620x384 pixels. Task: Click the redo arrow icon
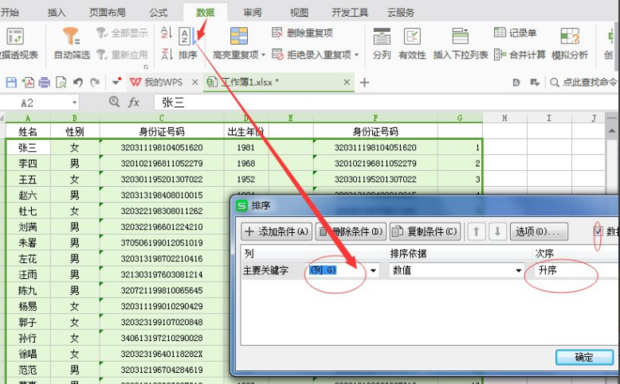(95, 82)
